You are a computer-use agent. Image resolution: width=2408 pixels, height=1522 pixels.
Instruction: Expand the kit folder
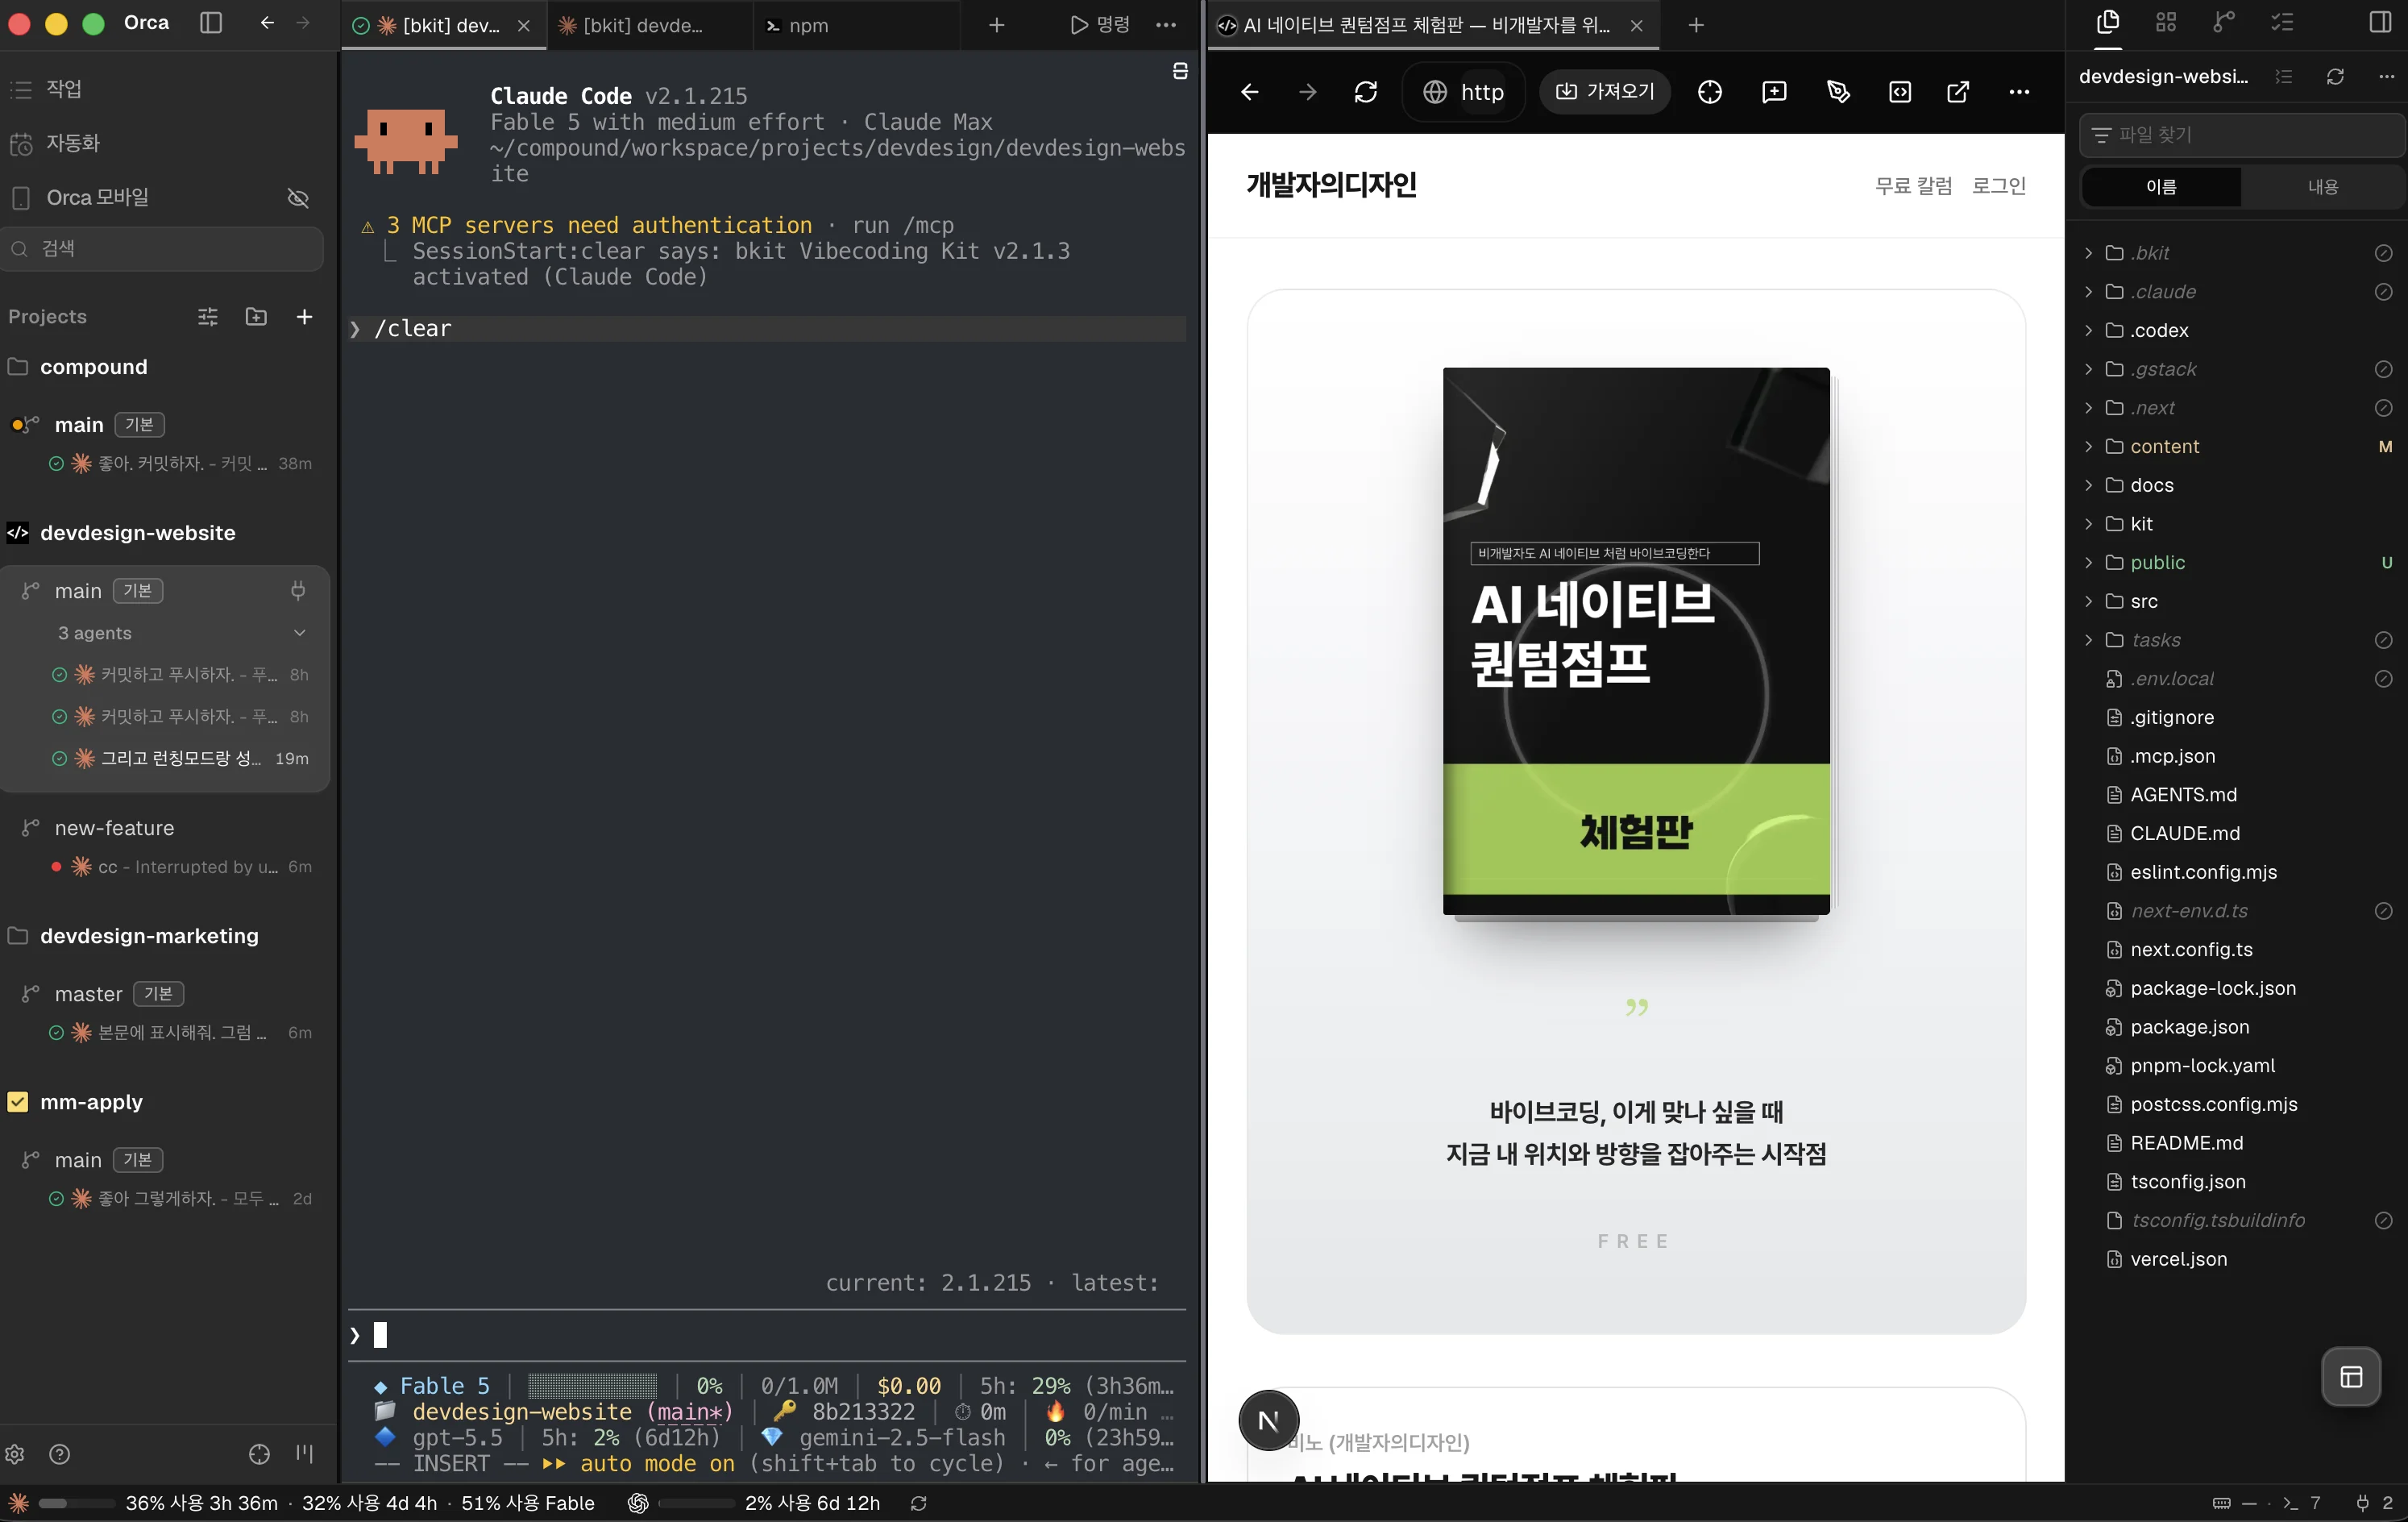(x=2088, y=524)
